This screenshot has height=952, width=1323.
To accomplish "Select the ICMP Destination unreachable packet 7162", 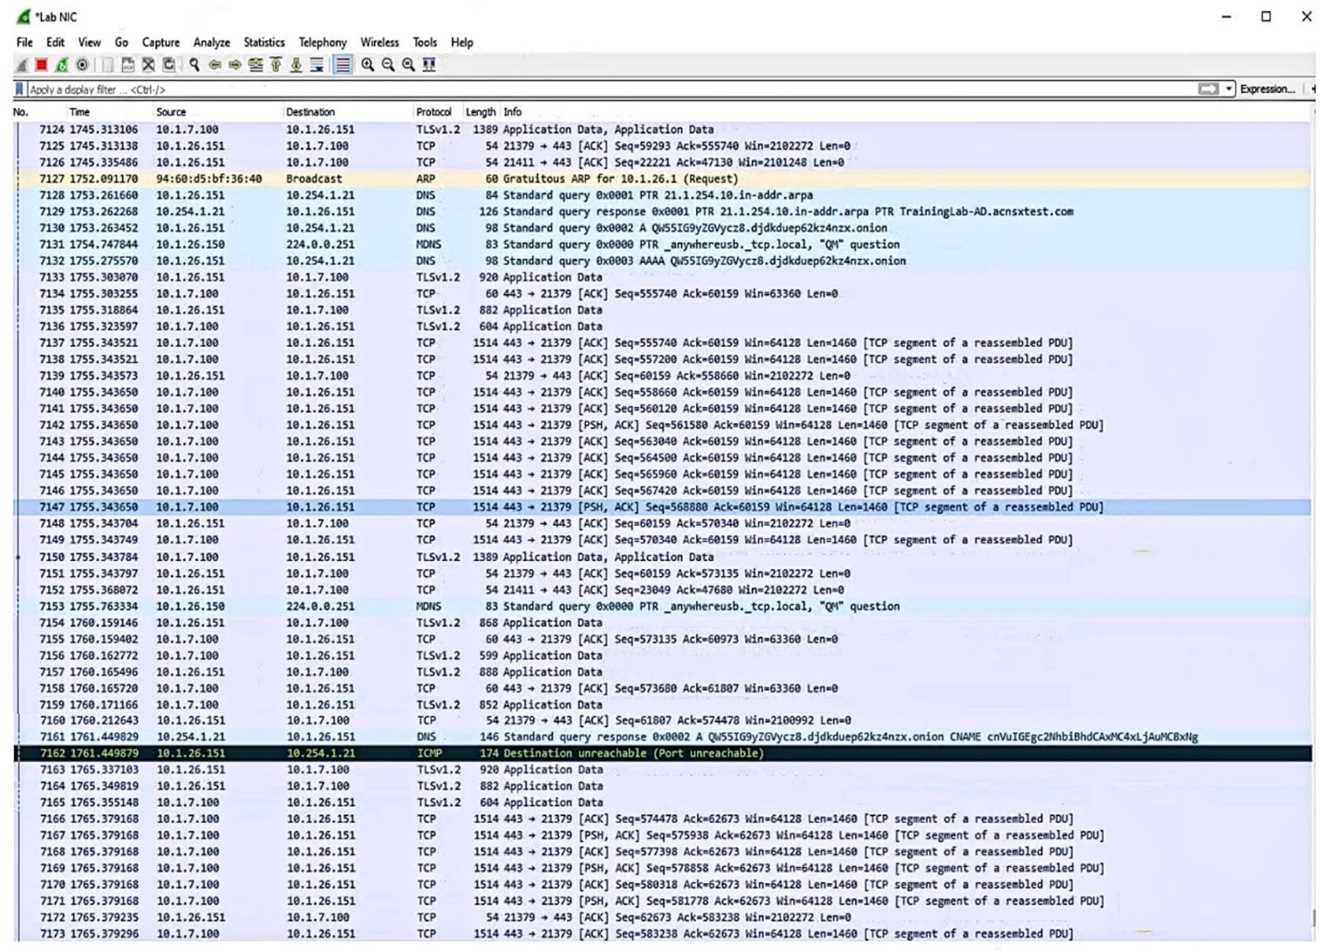I will (x=400, y=753).
